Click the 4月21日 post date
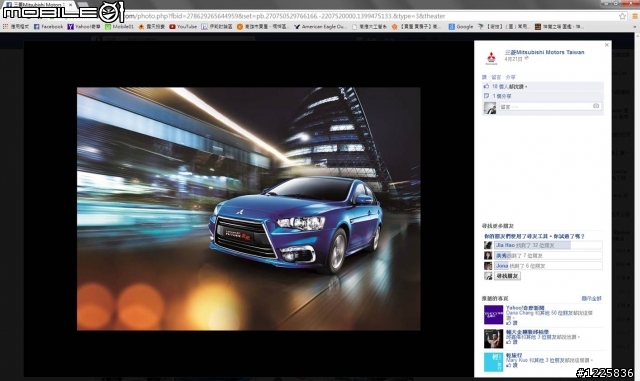 [x=513, y=59]
